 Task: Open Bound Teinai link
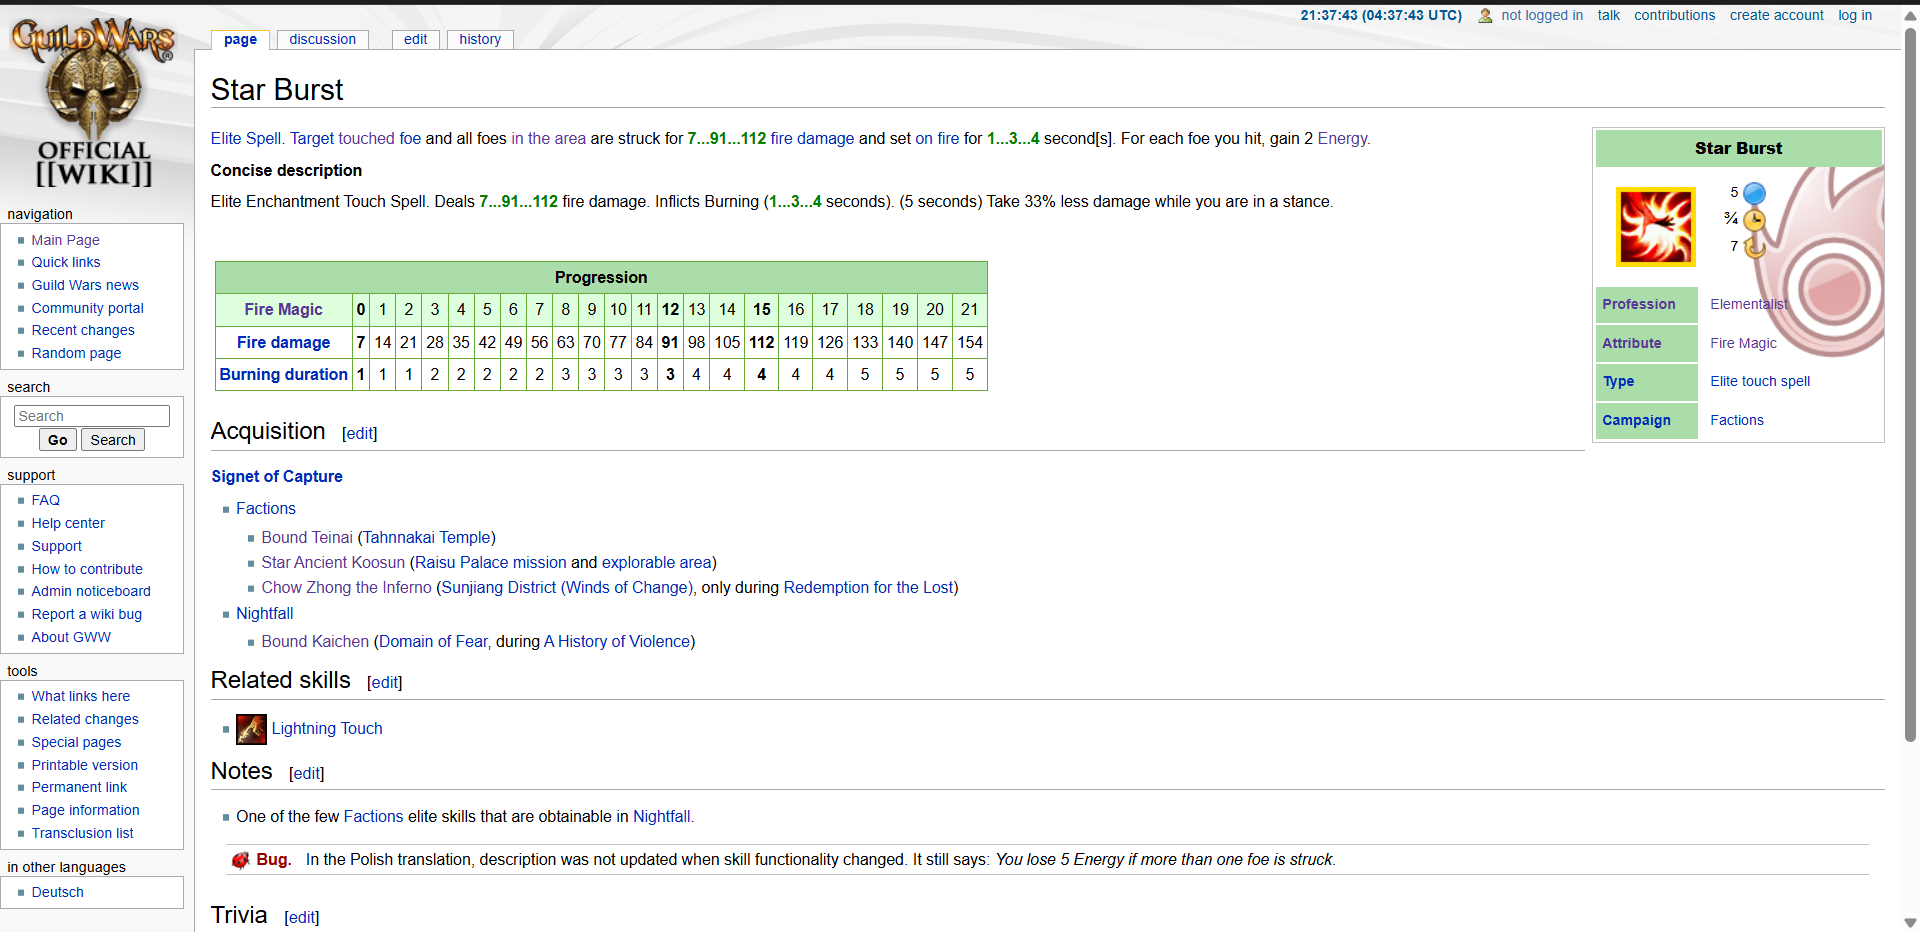click(x=307, y=538)
